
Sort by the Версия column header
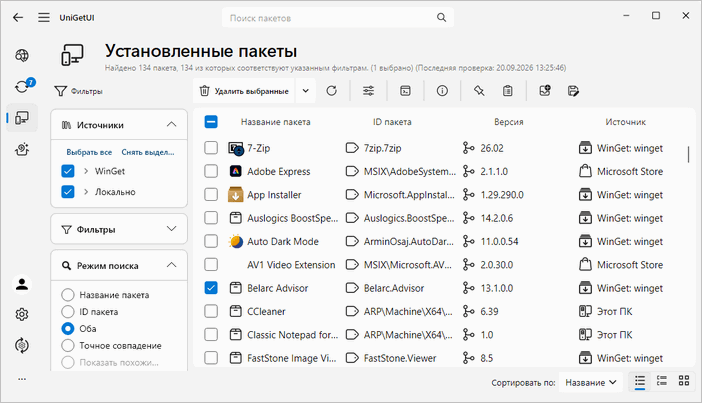[x=509, y=122]
